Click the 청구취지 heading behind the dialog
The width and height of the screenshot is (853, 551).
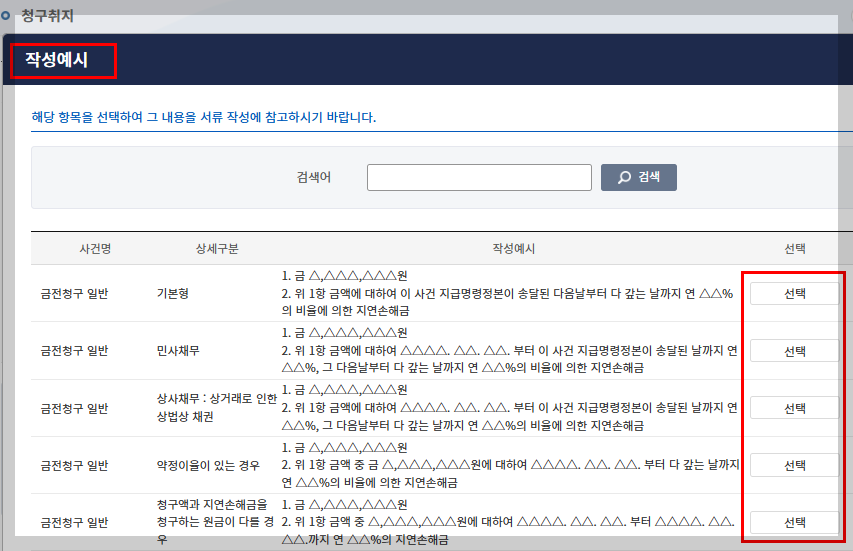pyautogui.click(x=47, y=16)
